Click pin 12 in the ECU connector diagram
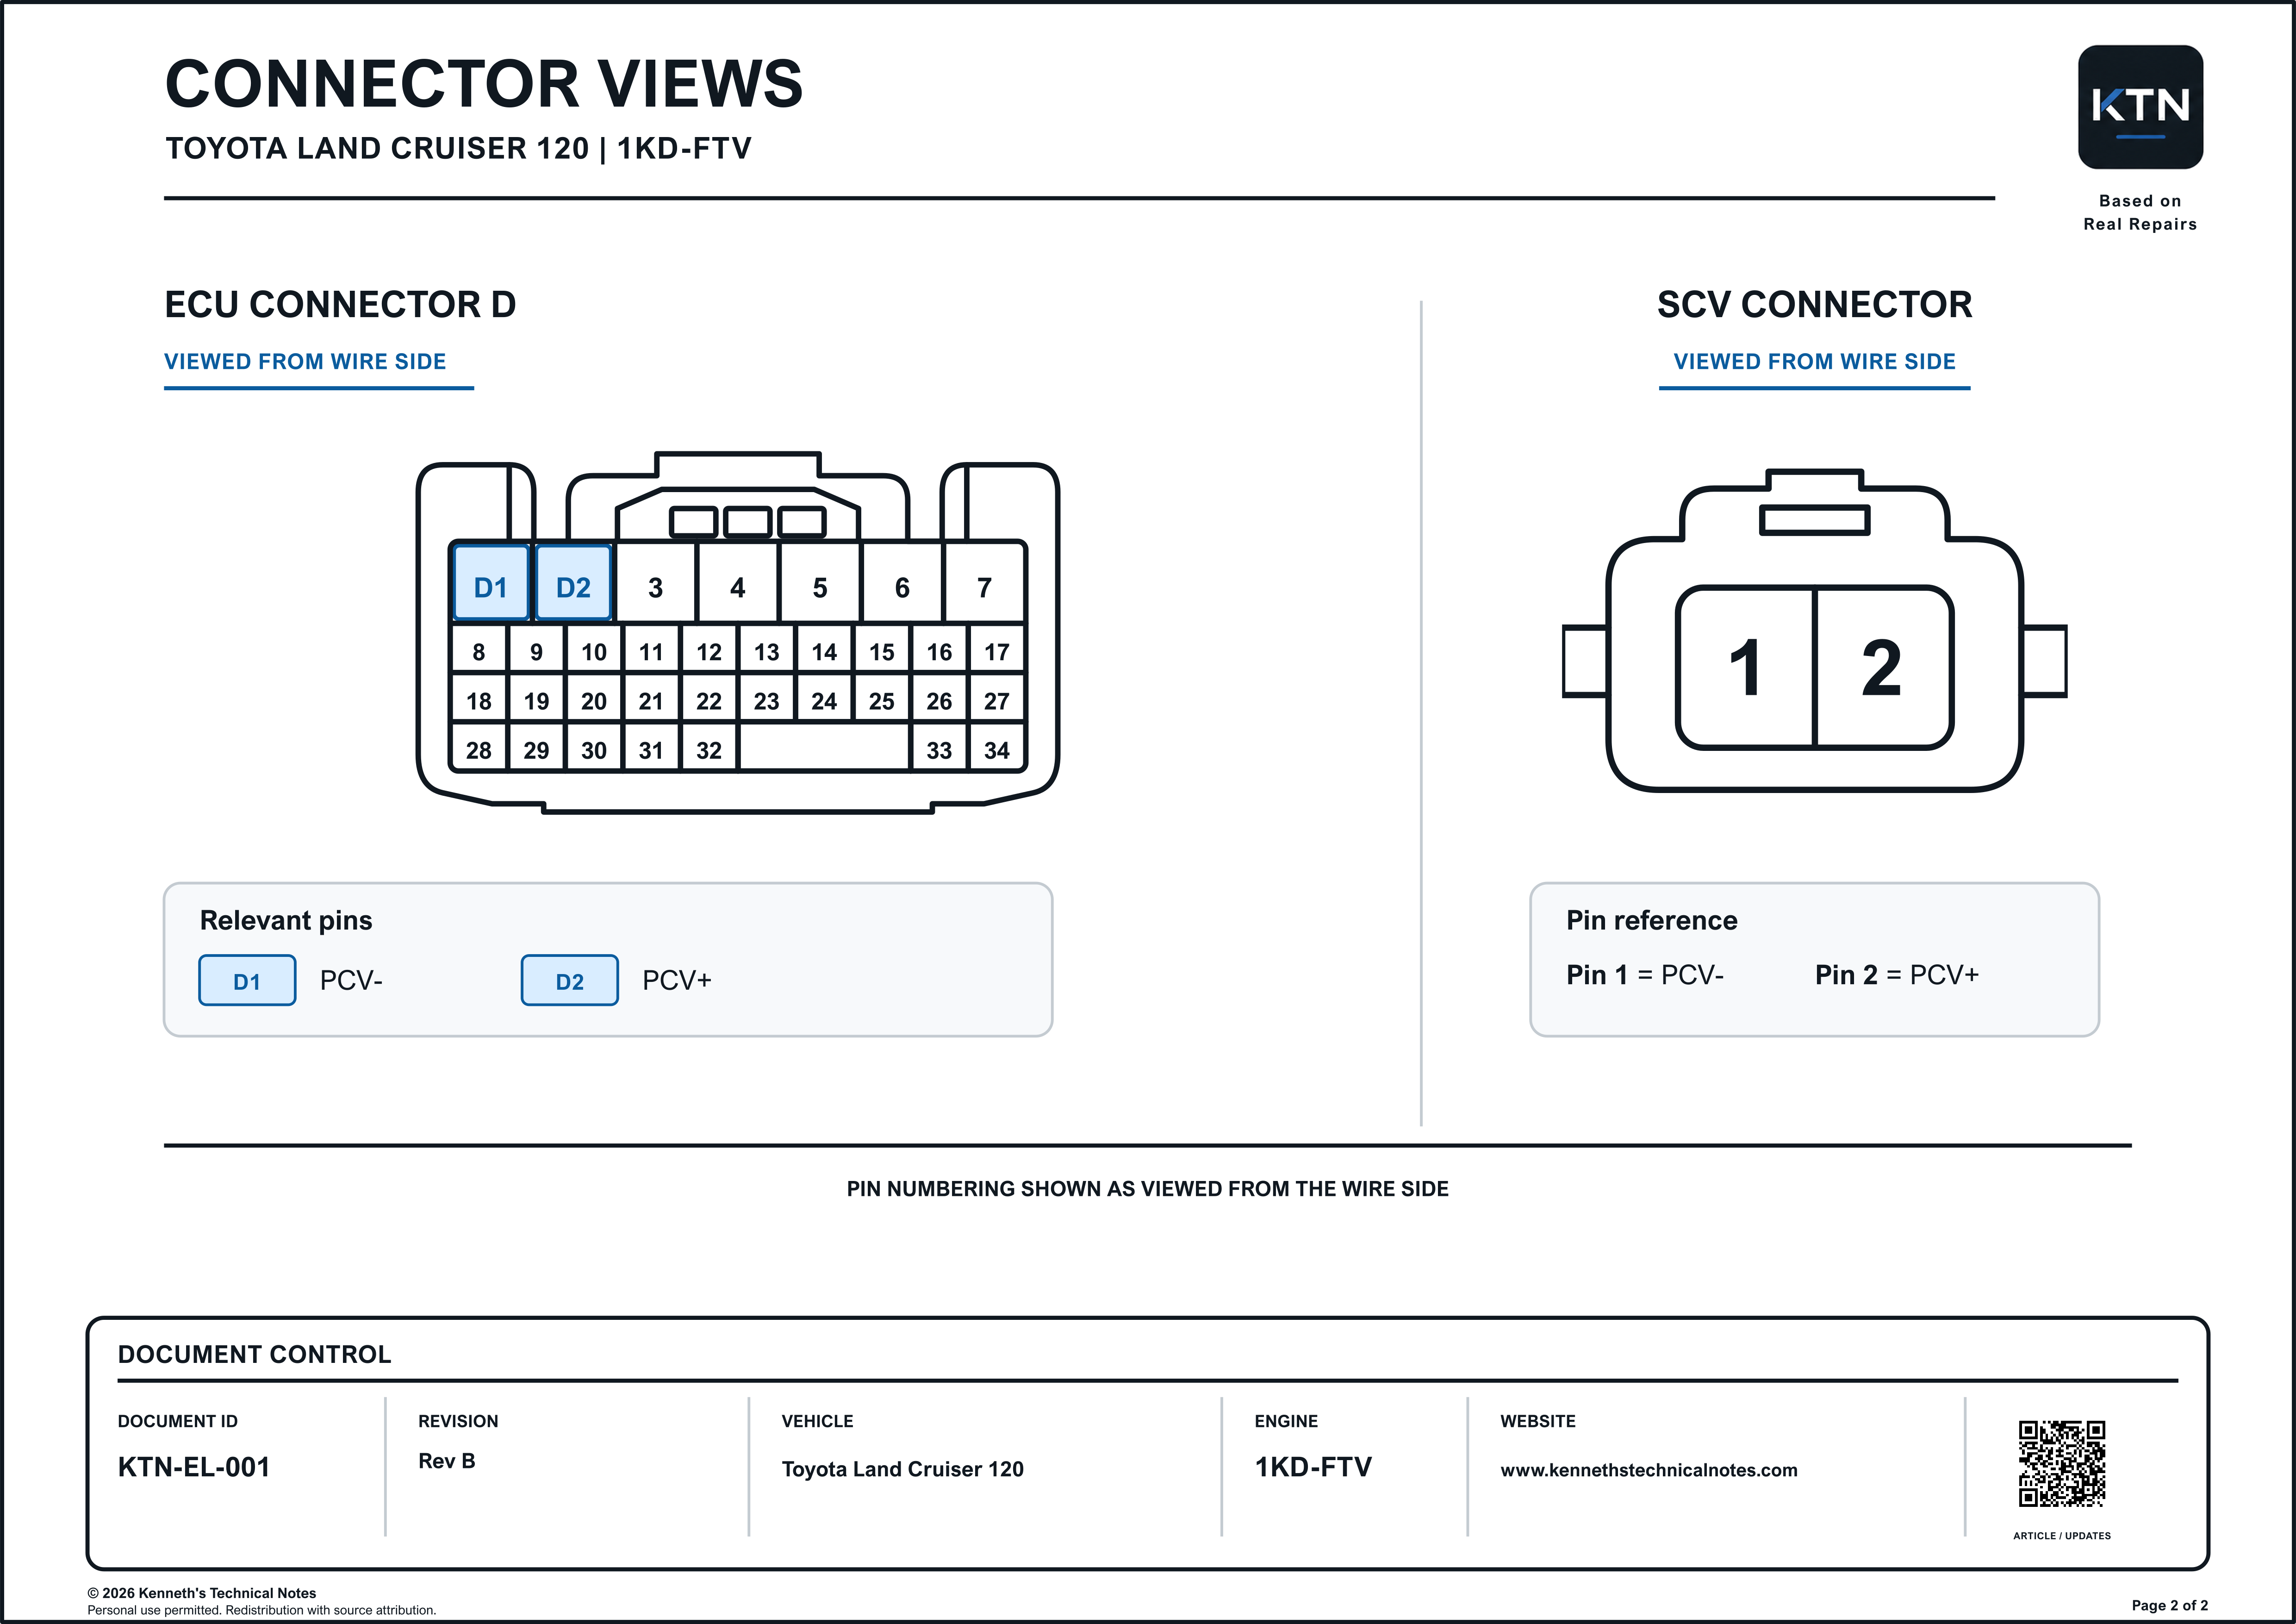2296x1624 pixels. coord(709,650)
